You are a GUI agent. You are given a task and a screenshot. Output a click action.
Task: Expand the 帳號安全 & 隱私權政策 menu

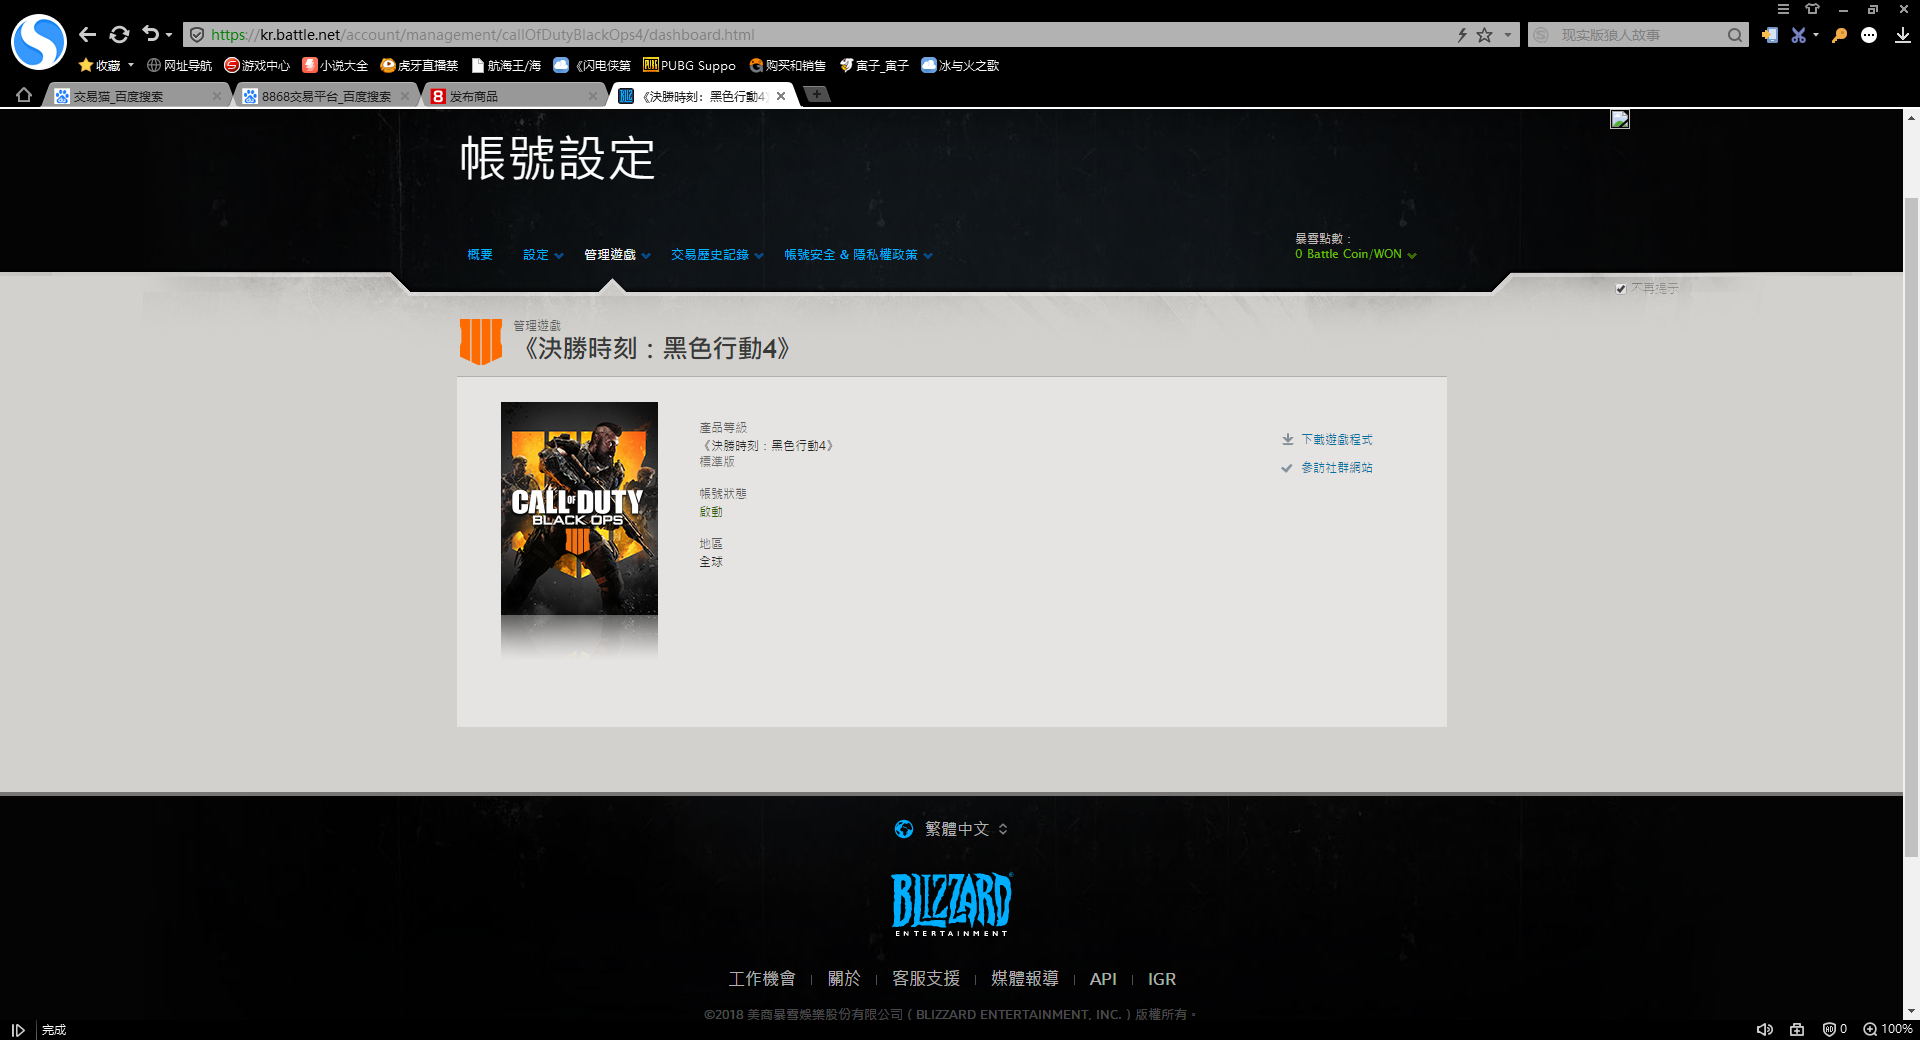[x=858, y=255]
